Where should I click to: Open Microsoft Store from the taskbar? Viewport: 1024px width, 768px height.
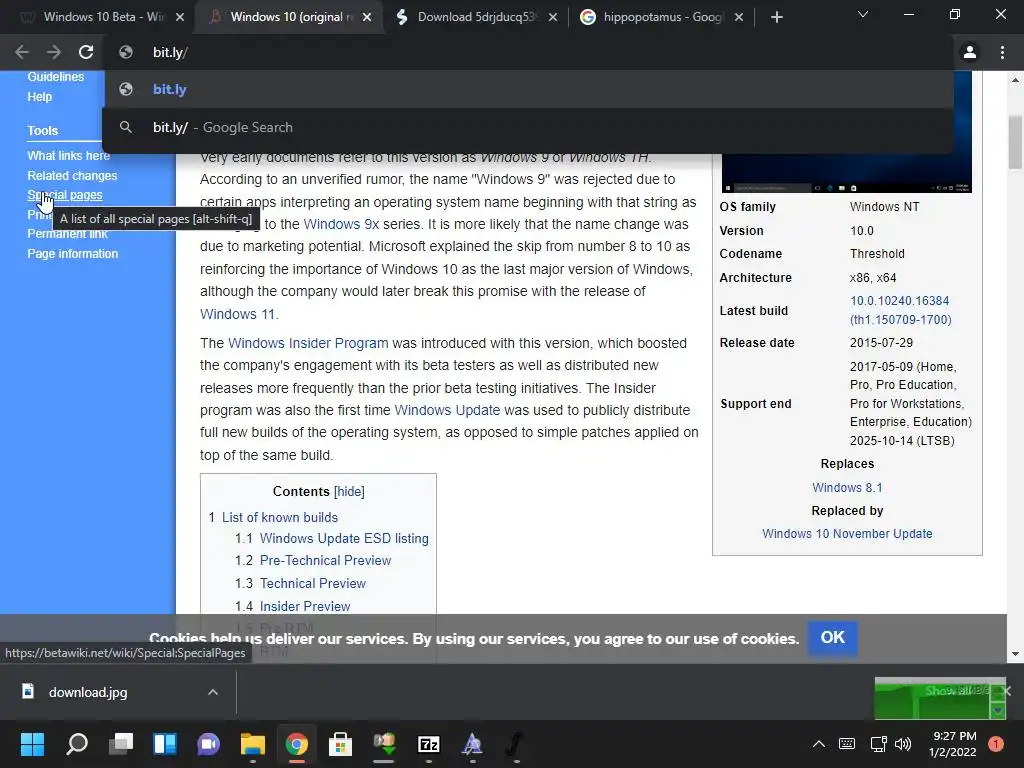[x=340, y=744]
